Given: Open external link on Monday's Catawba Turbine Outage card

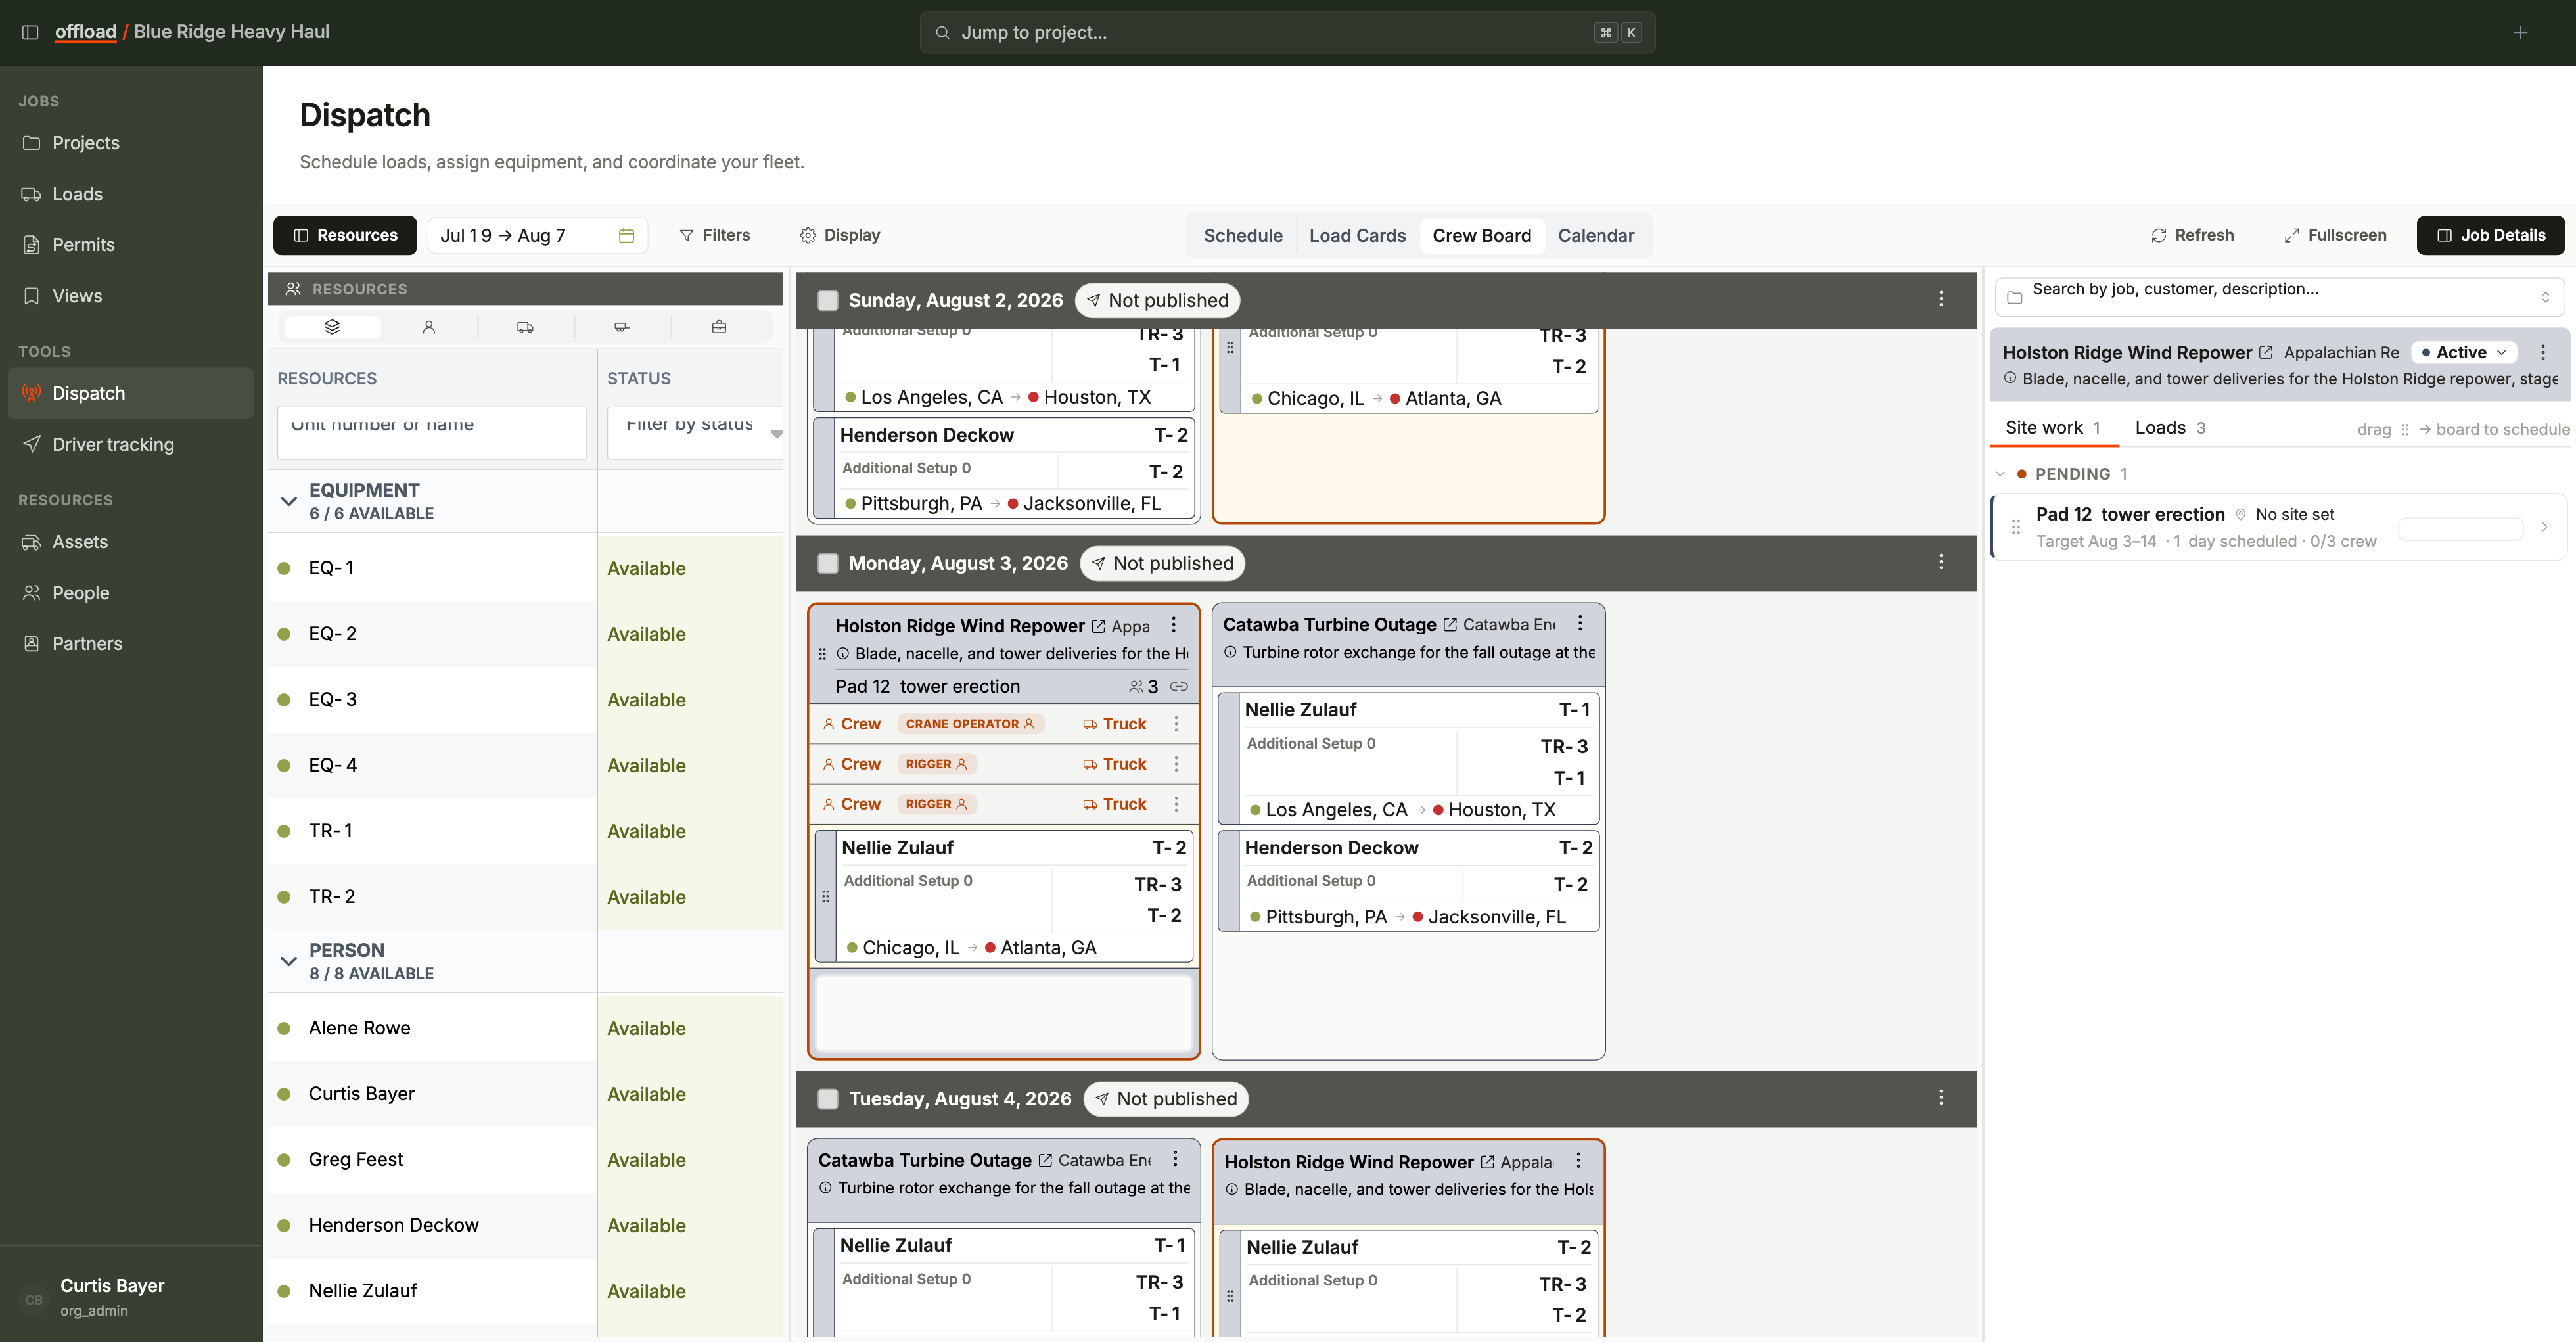Looking at the screenshot, I should point(1450,624).
